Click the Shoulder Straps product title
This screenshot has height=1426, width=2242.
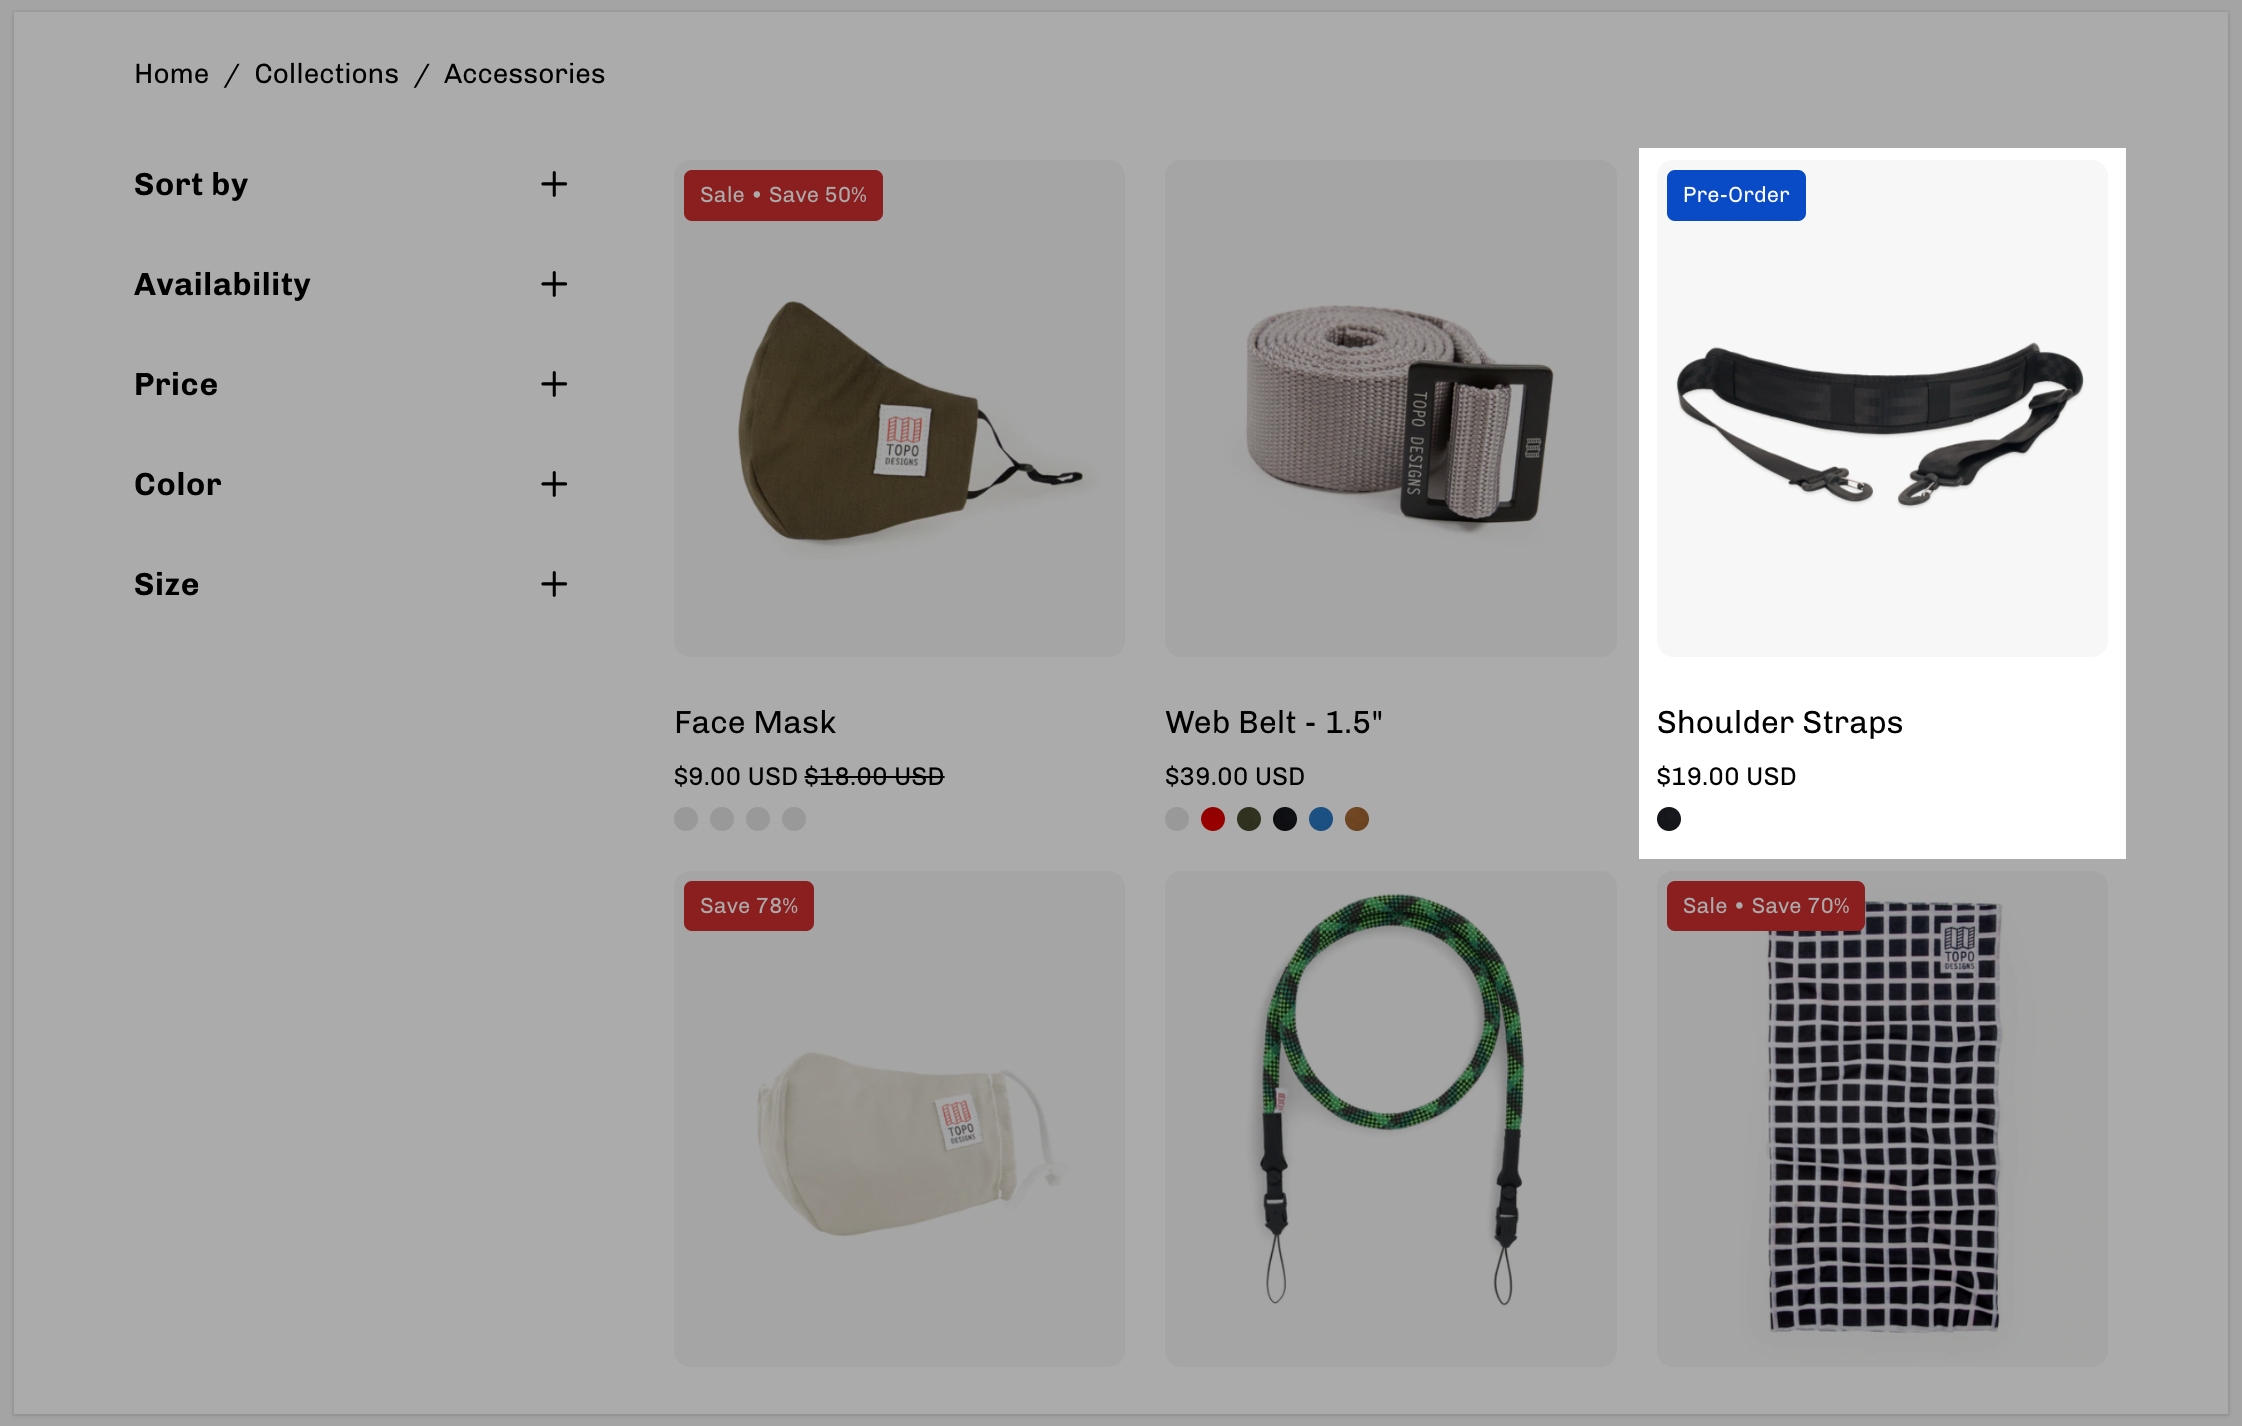(x=1779, y=722)
